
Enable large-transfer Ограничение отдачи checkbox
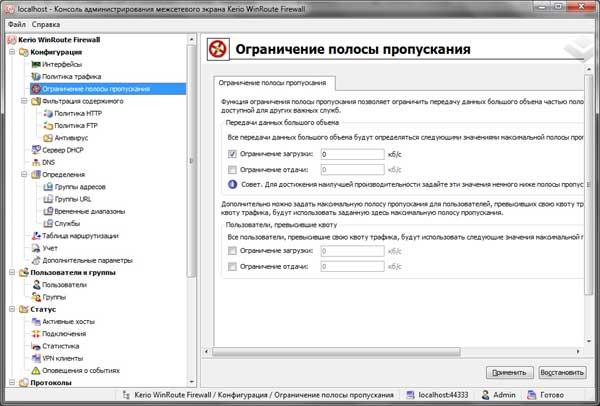coord(232,170)
